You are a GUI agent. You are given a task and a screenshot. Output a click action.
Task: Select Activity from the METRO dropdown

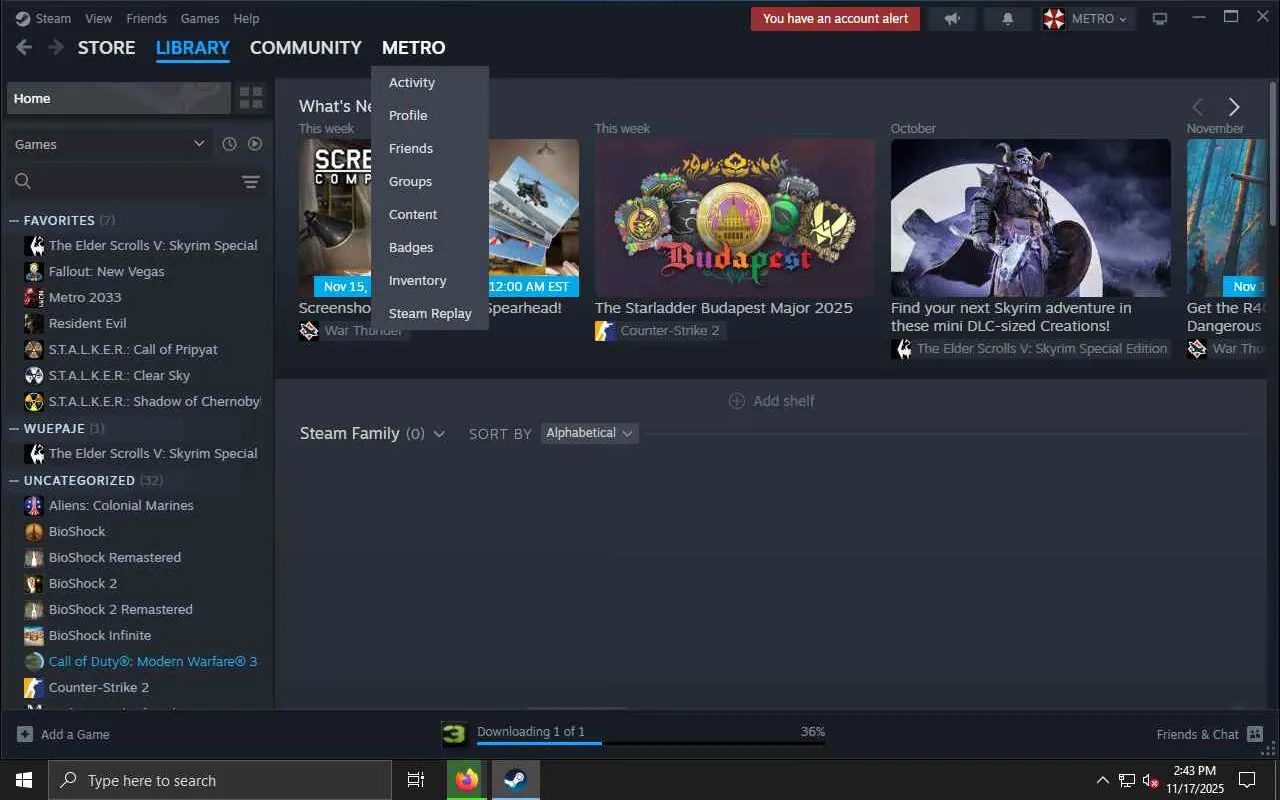click(430, 82)
